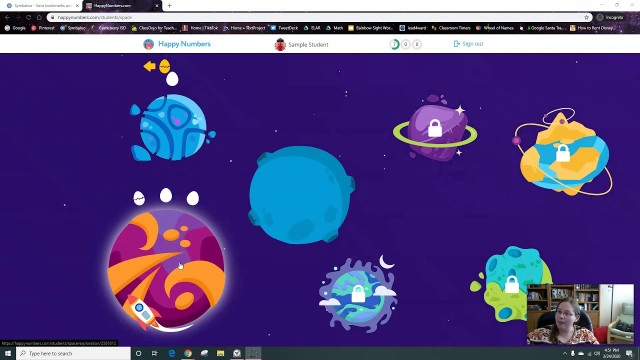640x360 pixels.
Task: Click the locked purple ringed planet
Action: click(x=435, y=129)
